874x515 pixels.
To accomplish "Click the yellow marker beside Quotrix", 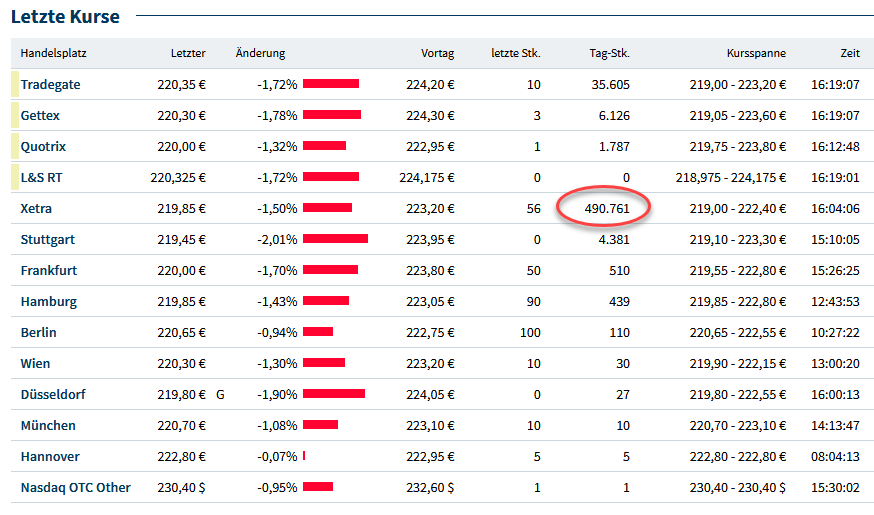I will point(14,147).
